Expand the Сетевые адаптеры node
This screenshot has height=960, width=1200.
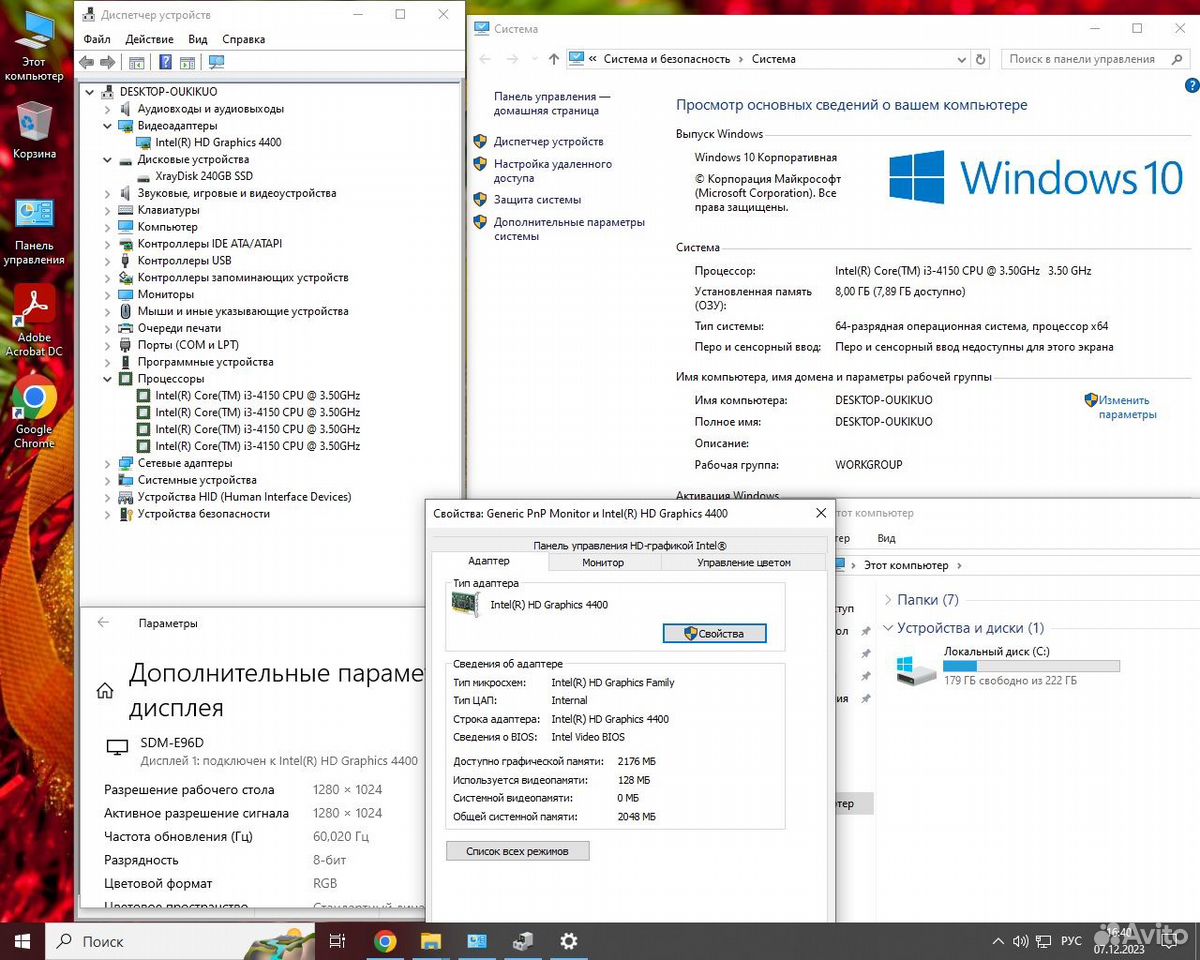coord(108,463)
